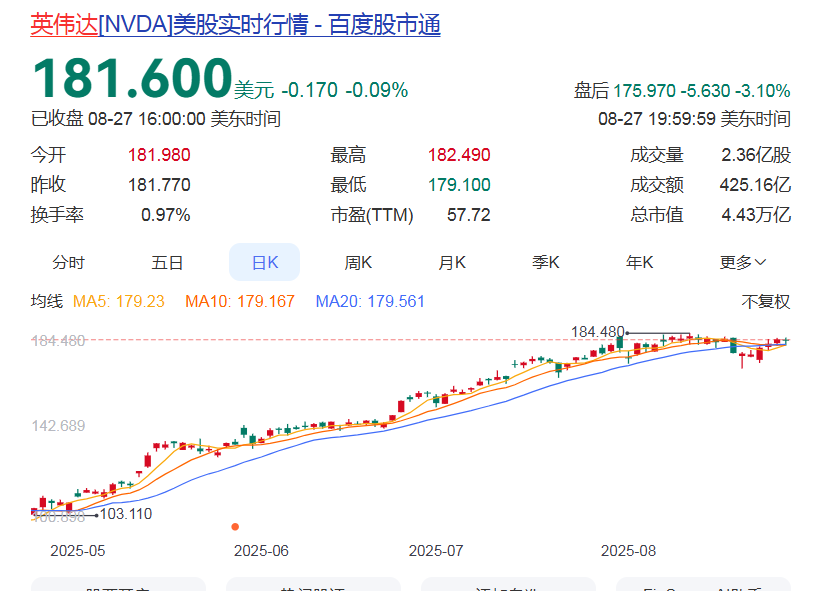
Task: Click the 2025-05 date axis label
Action: pyautogui.click(x=77, y=550)
